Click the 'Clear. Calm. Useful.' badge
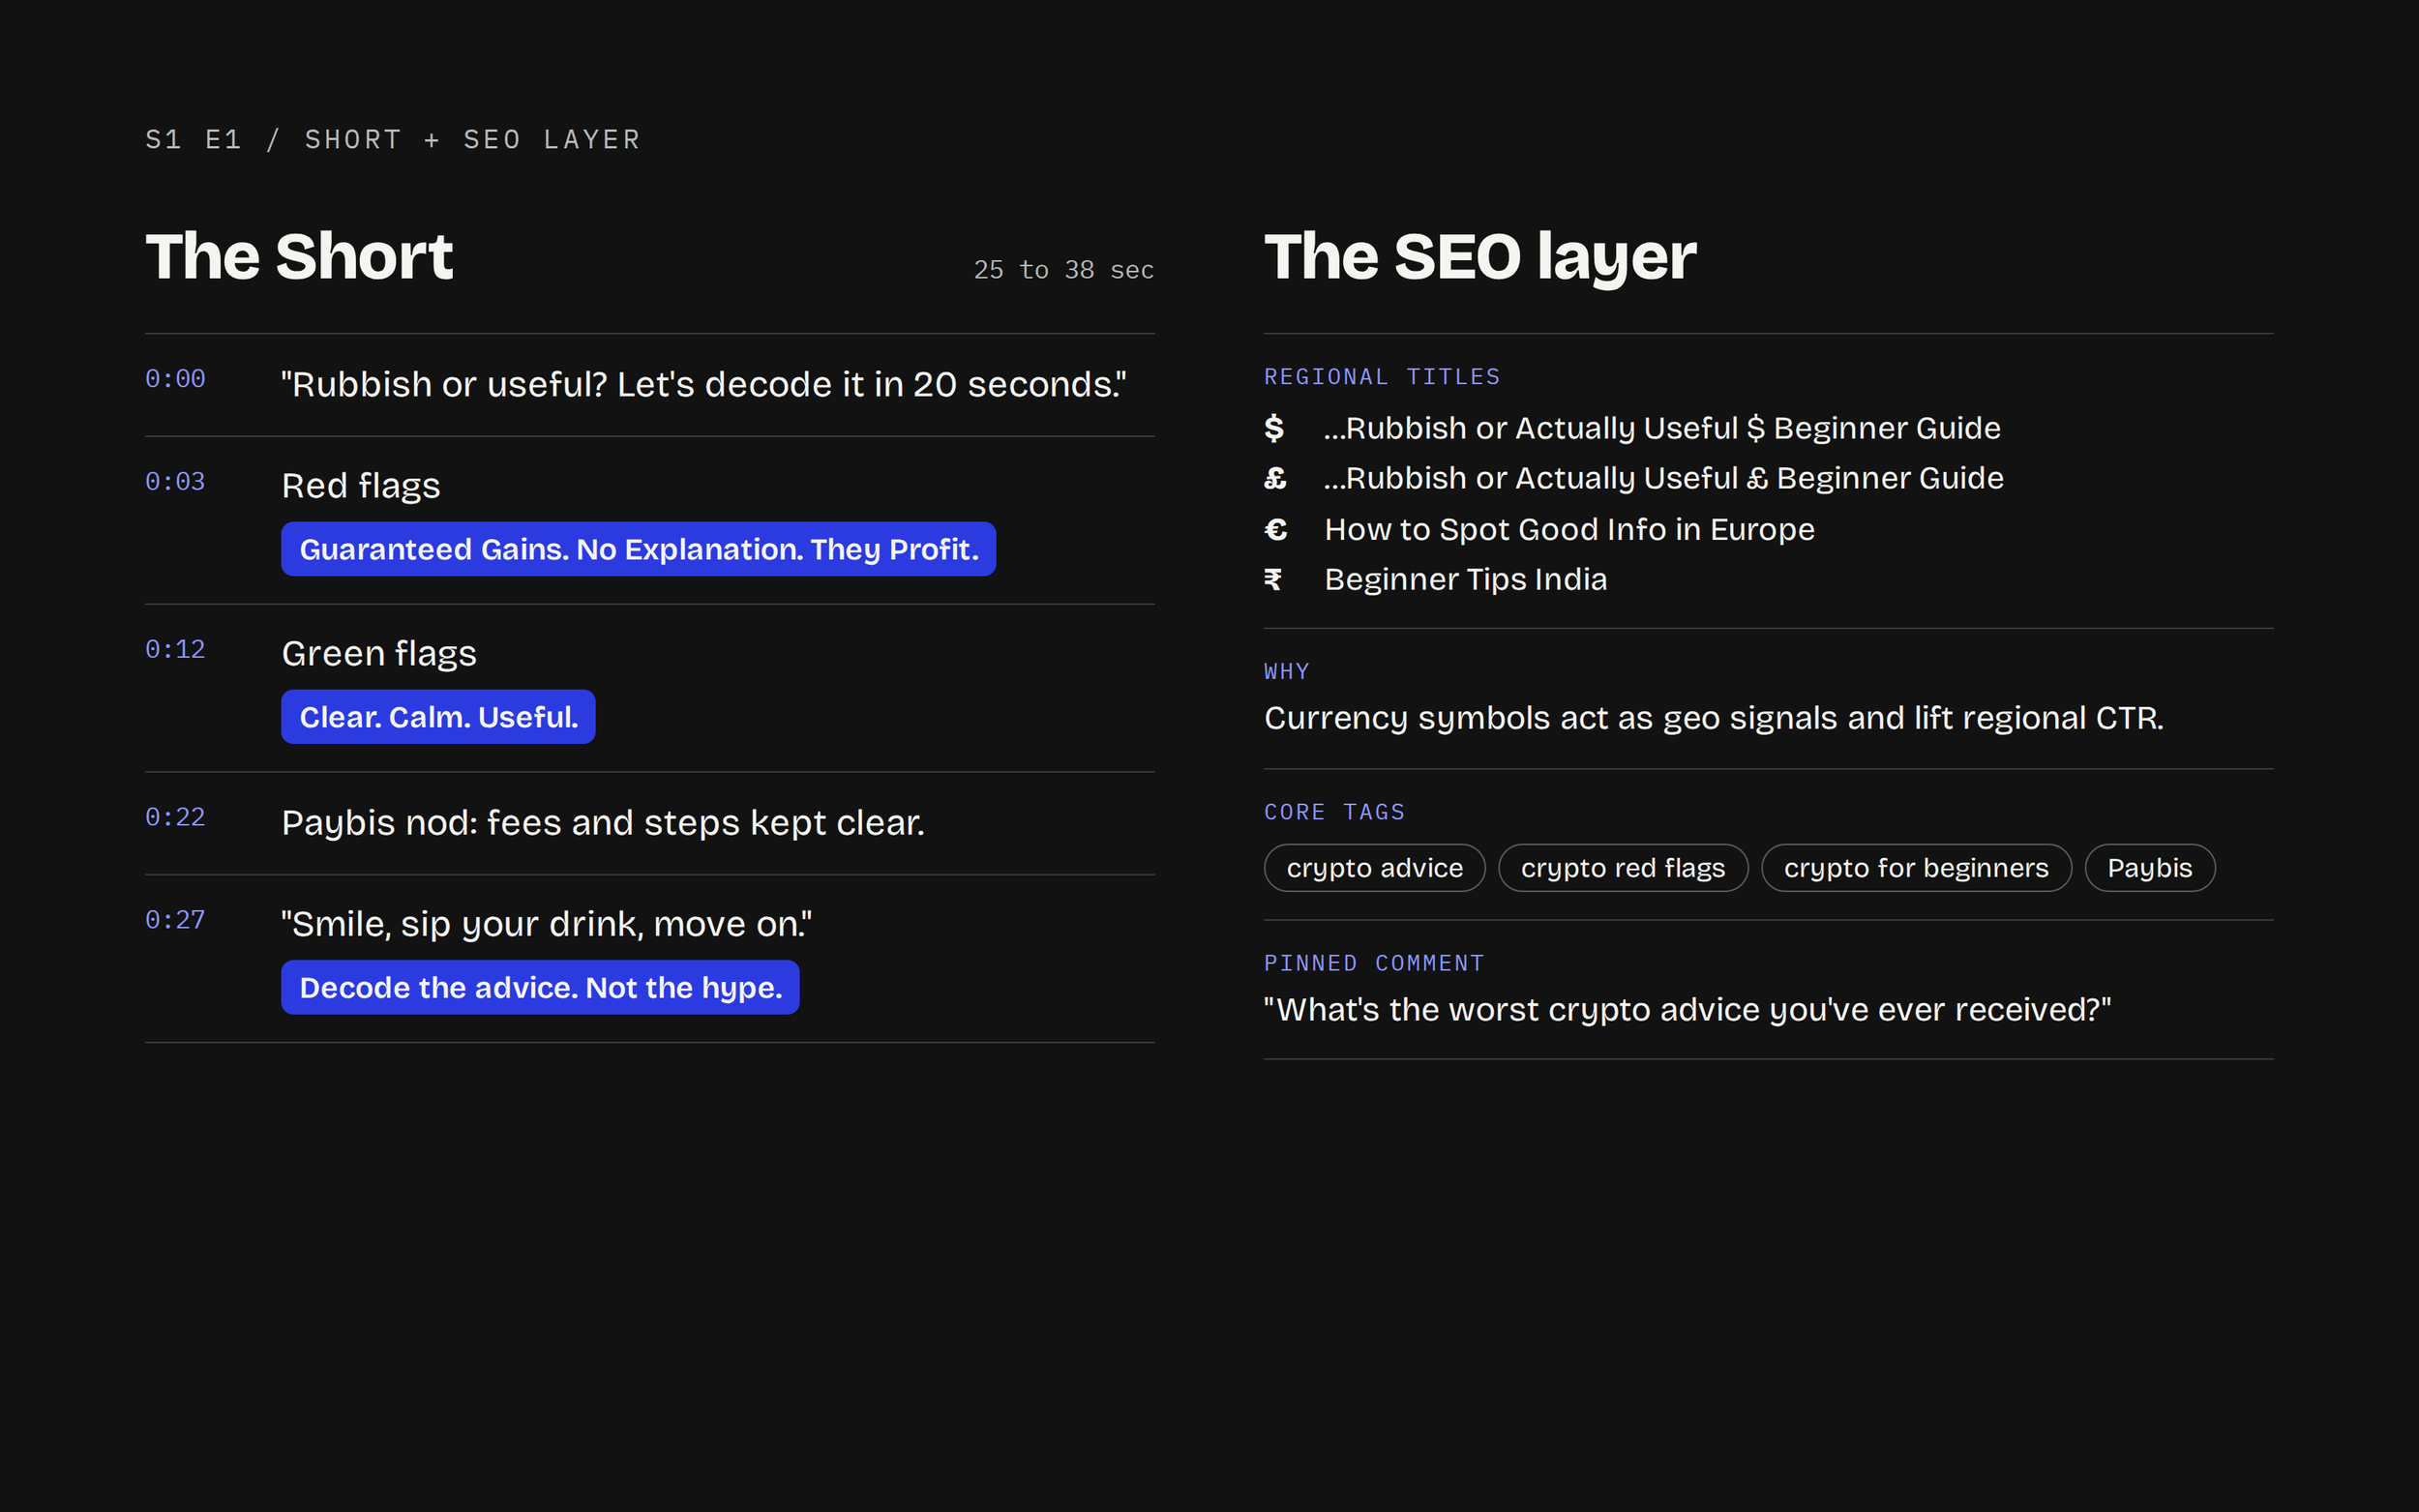 pos(438,717)
